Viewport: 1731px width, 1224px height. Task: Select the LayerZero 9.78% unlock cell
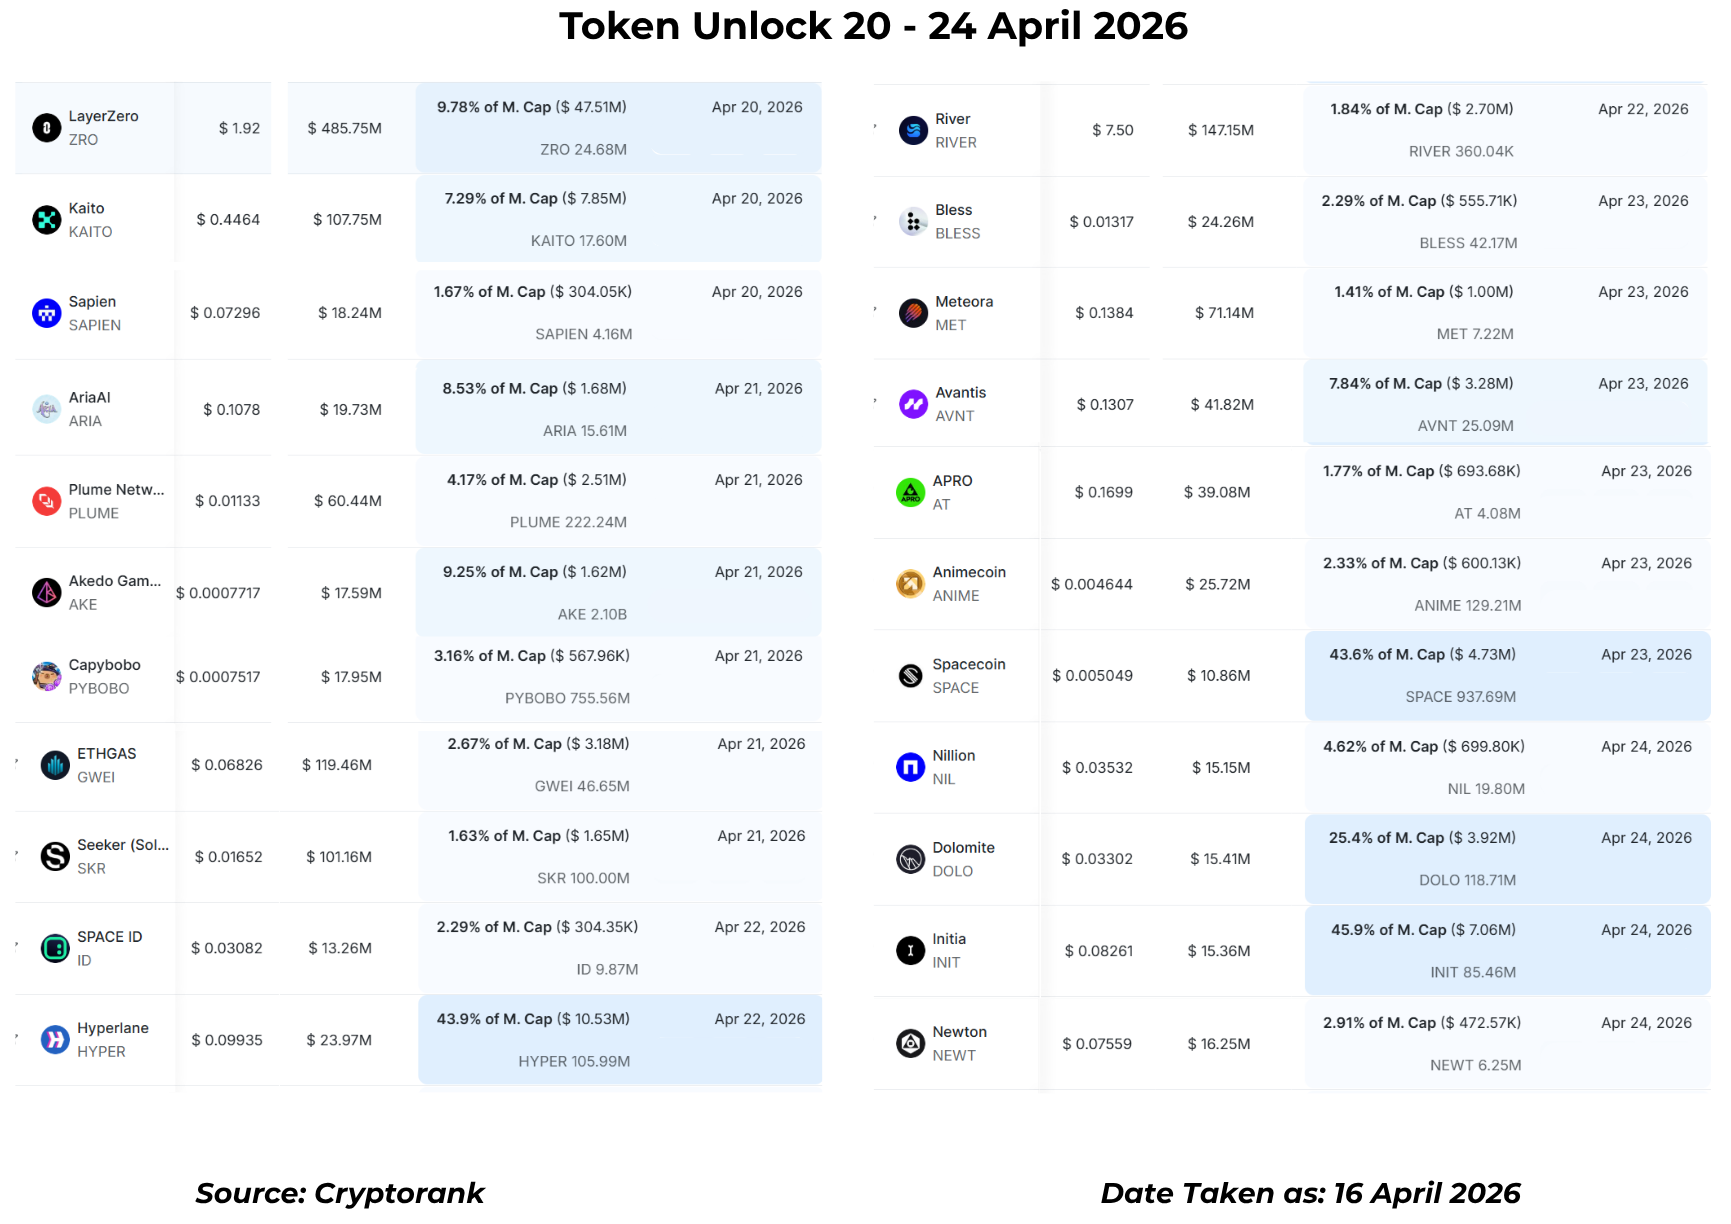click(618, 128)
